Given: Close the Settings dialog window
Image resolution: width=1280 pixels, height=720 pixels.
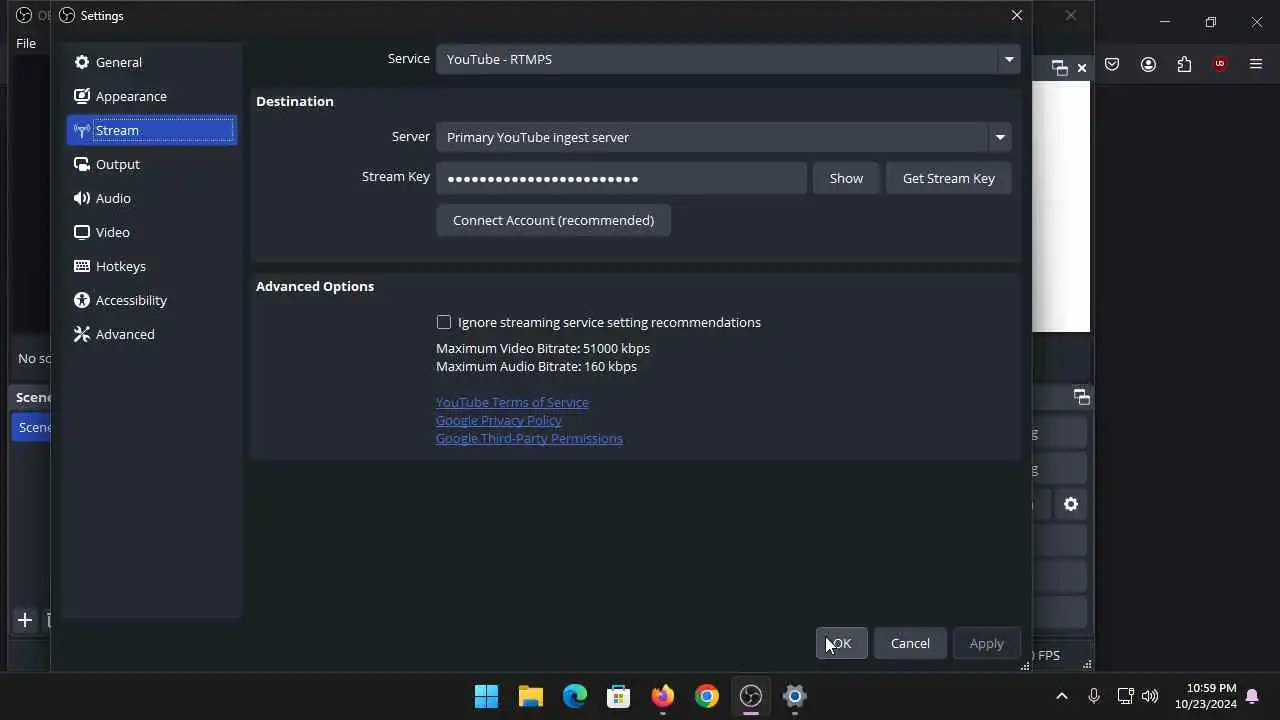Looking at the screenshot, I should click(x=1017, y=15).
